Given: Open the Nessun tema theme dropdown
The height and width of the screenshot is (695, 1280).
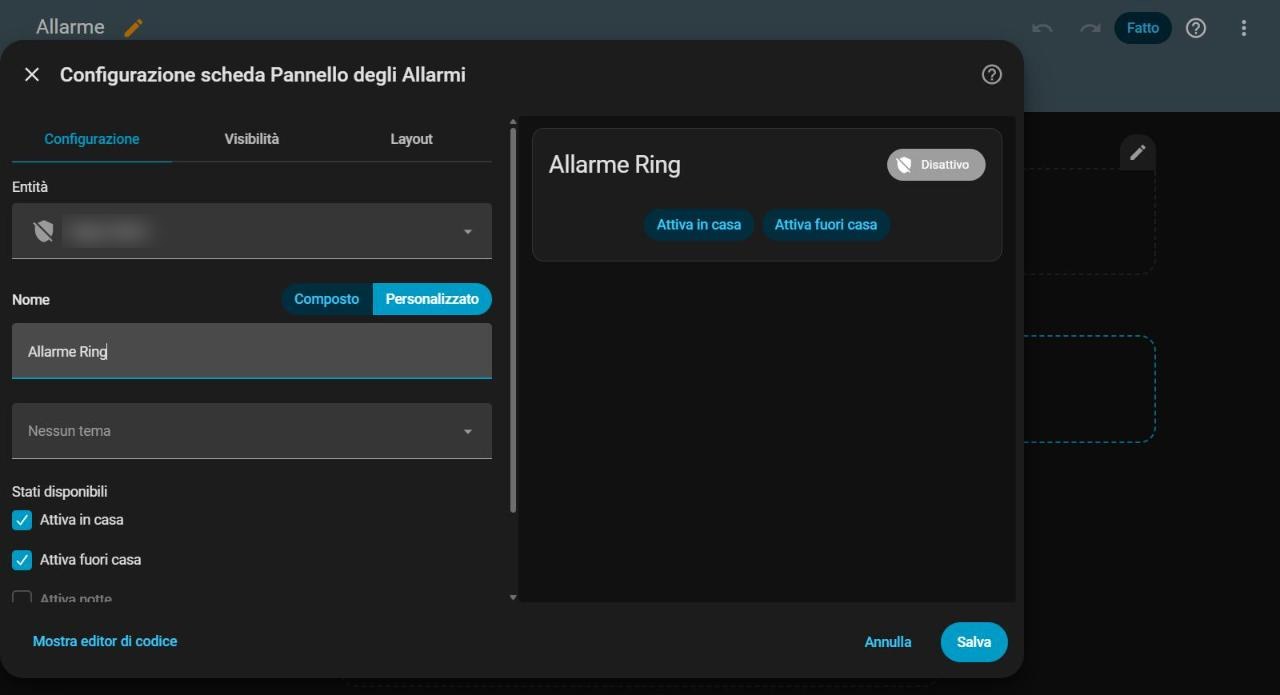Looking at the screenshot, I should pos(252,431).
